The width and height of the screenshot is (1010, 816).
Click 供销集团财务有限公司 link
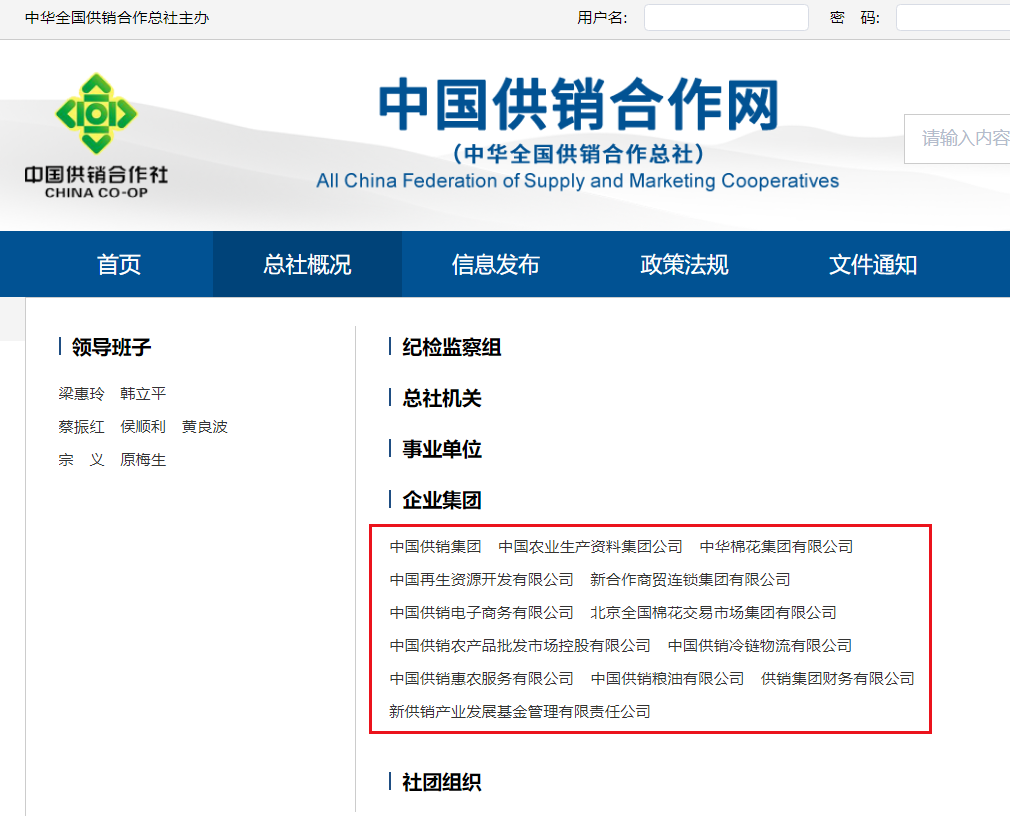[x=837, y=679]
